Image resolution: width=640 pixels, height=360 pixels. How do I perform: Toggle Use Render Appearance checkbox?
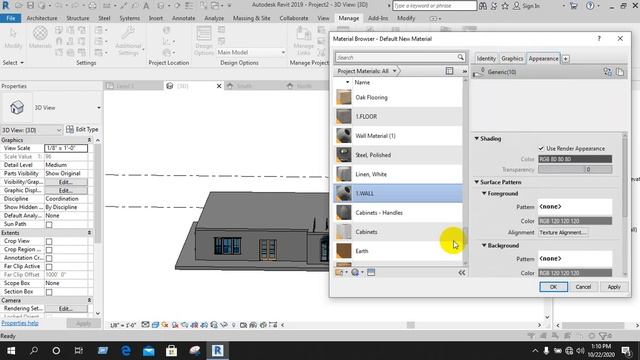coord(541,148)
